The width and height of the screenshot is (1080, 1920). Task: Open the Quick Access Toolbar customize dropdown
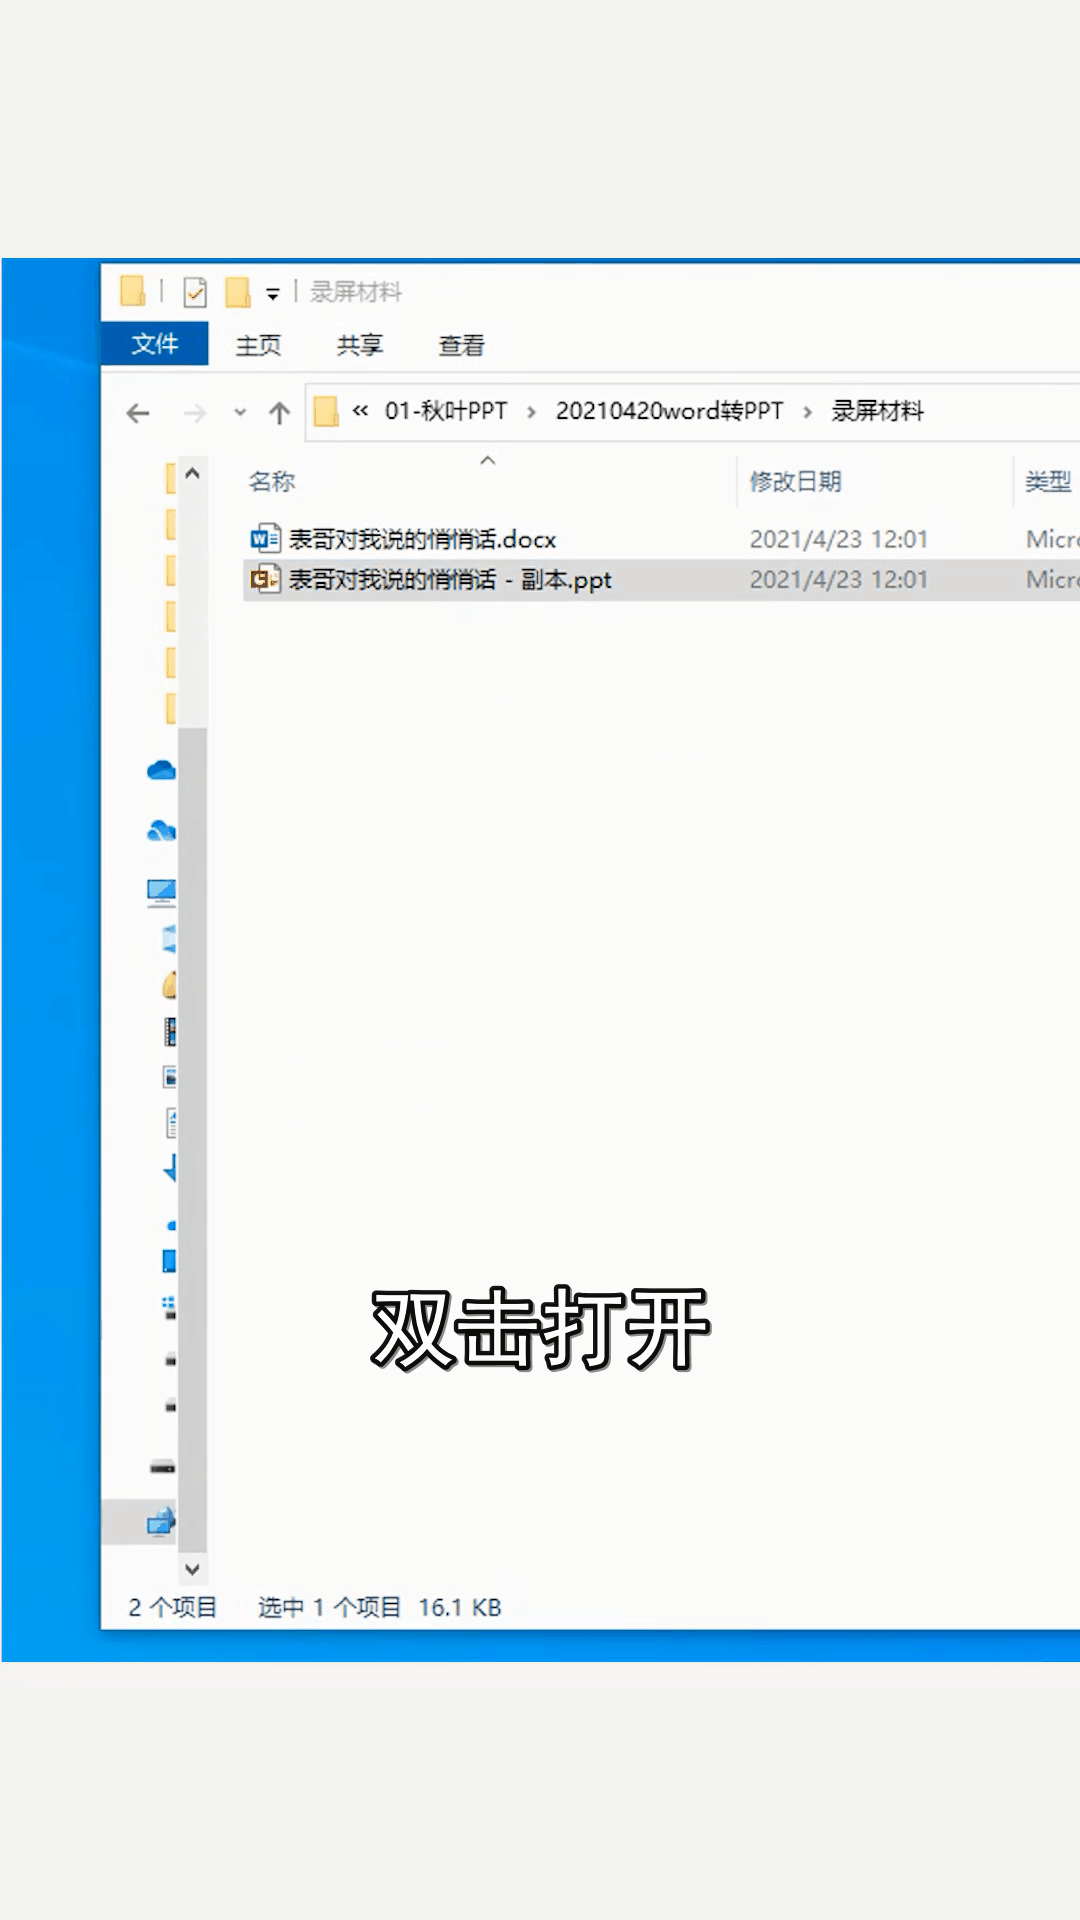tap(272, 294)
